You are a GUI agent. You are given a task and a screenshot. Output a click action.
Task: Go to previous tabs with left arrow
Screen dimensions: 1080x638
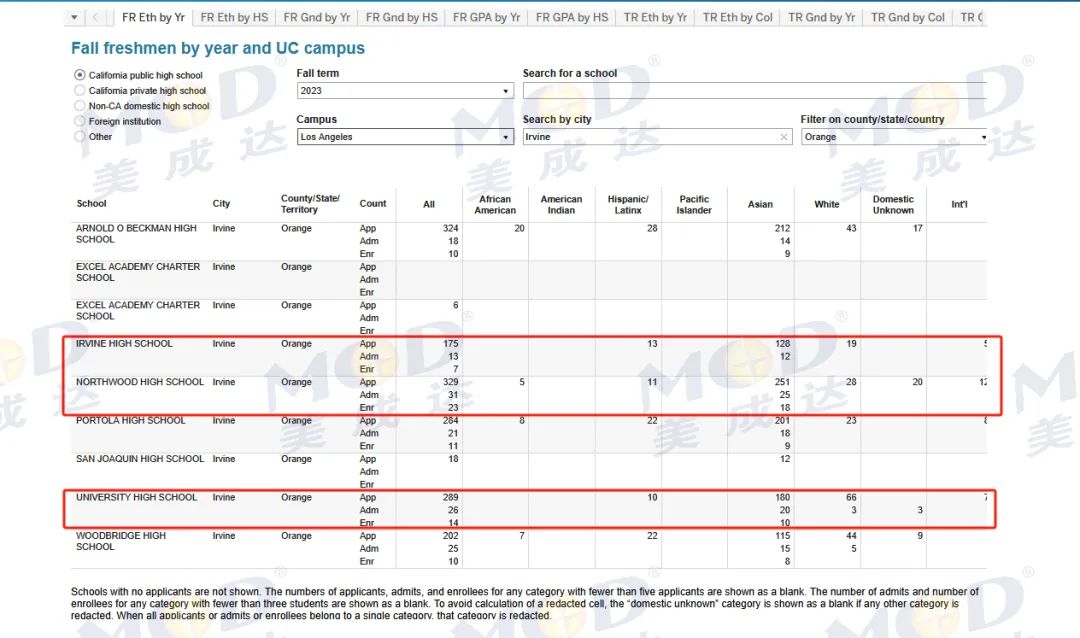95,17
